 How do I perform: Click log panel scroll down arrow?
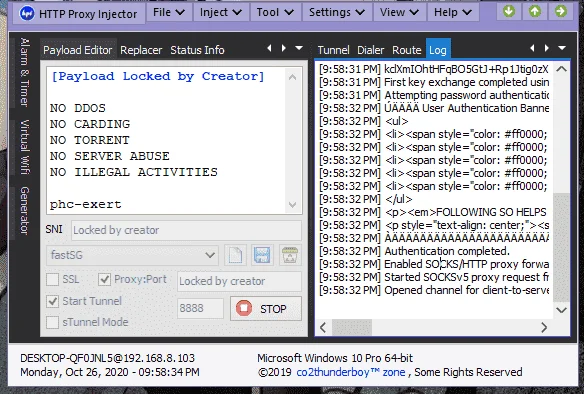561,310
